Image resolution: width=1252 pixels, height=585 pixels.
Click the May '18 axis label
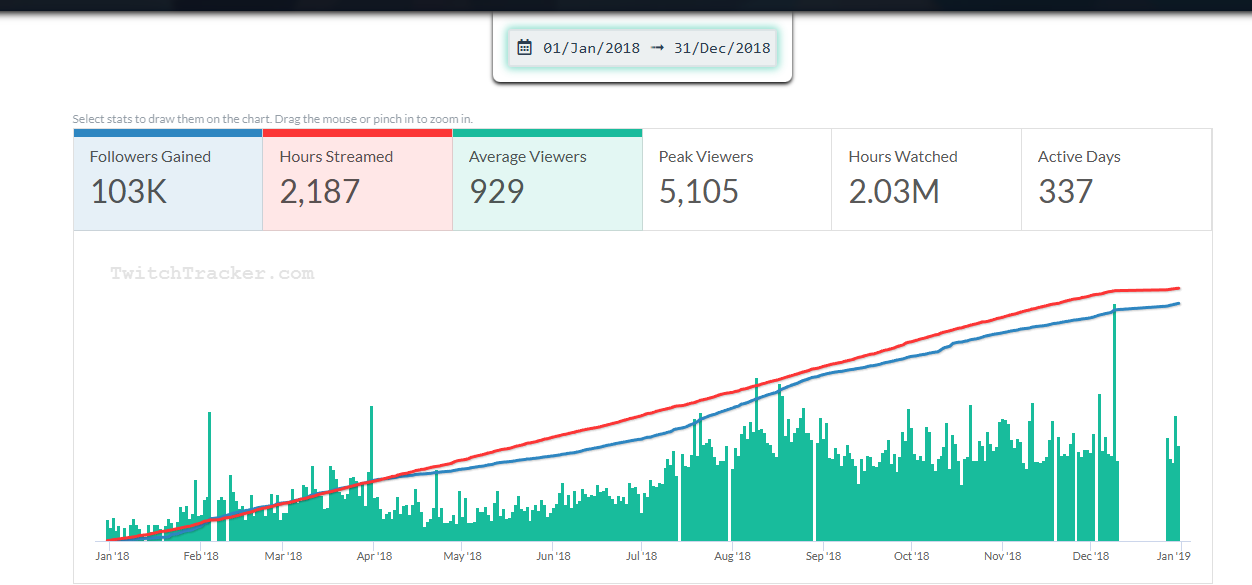tap(462, 556)
